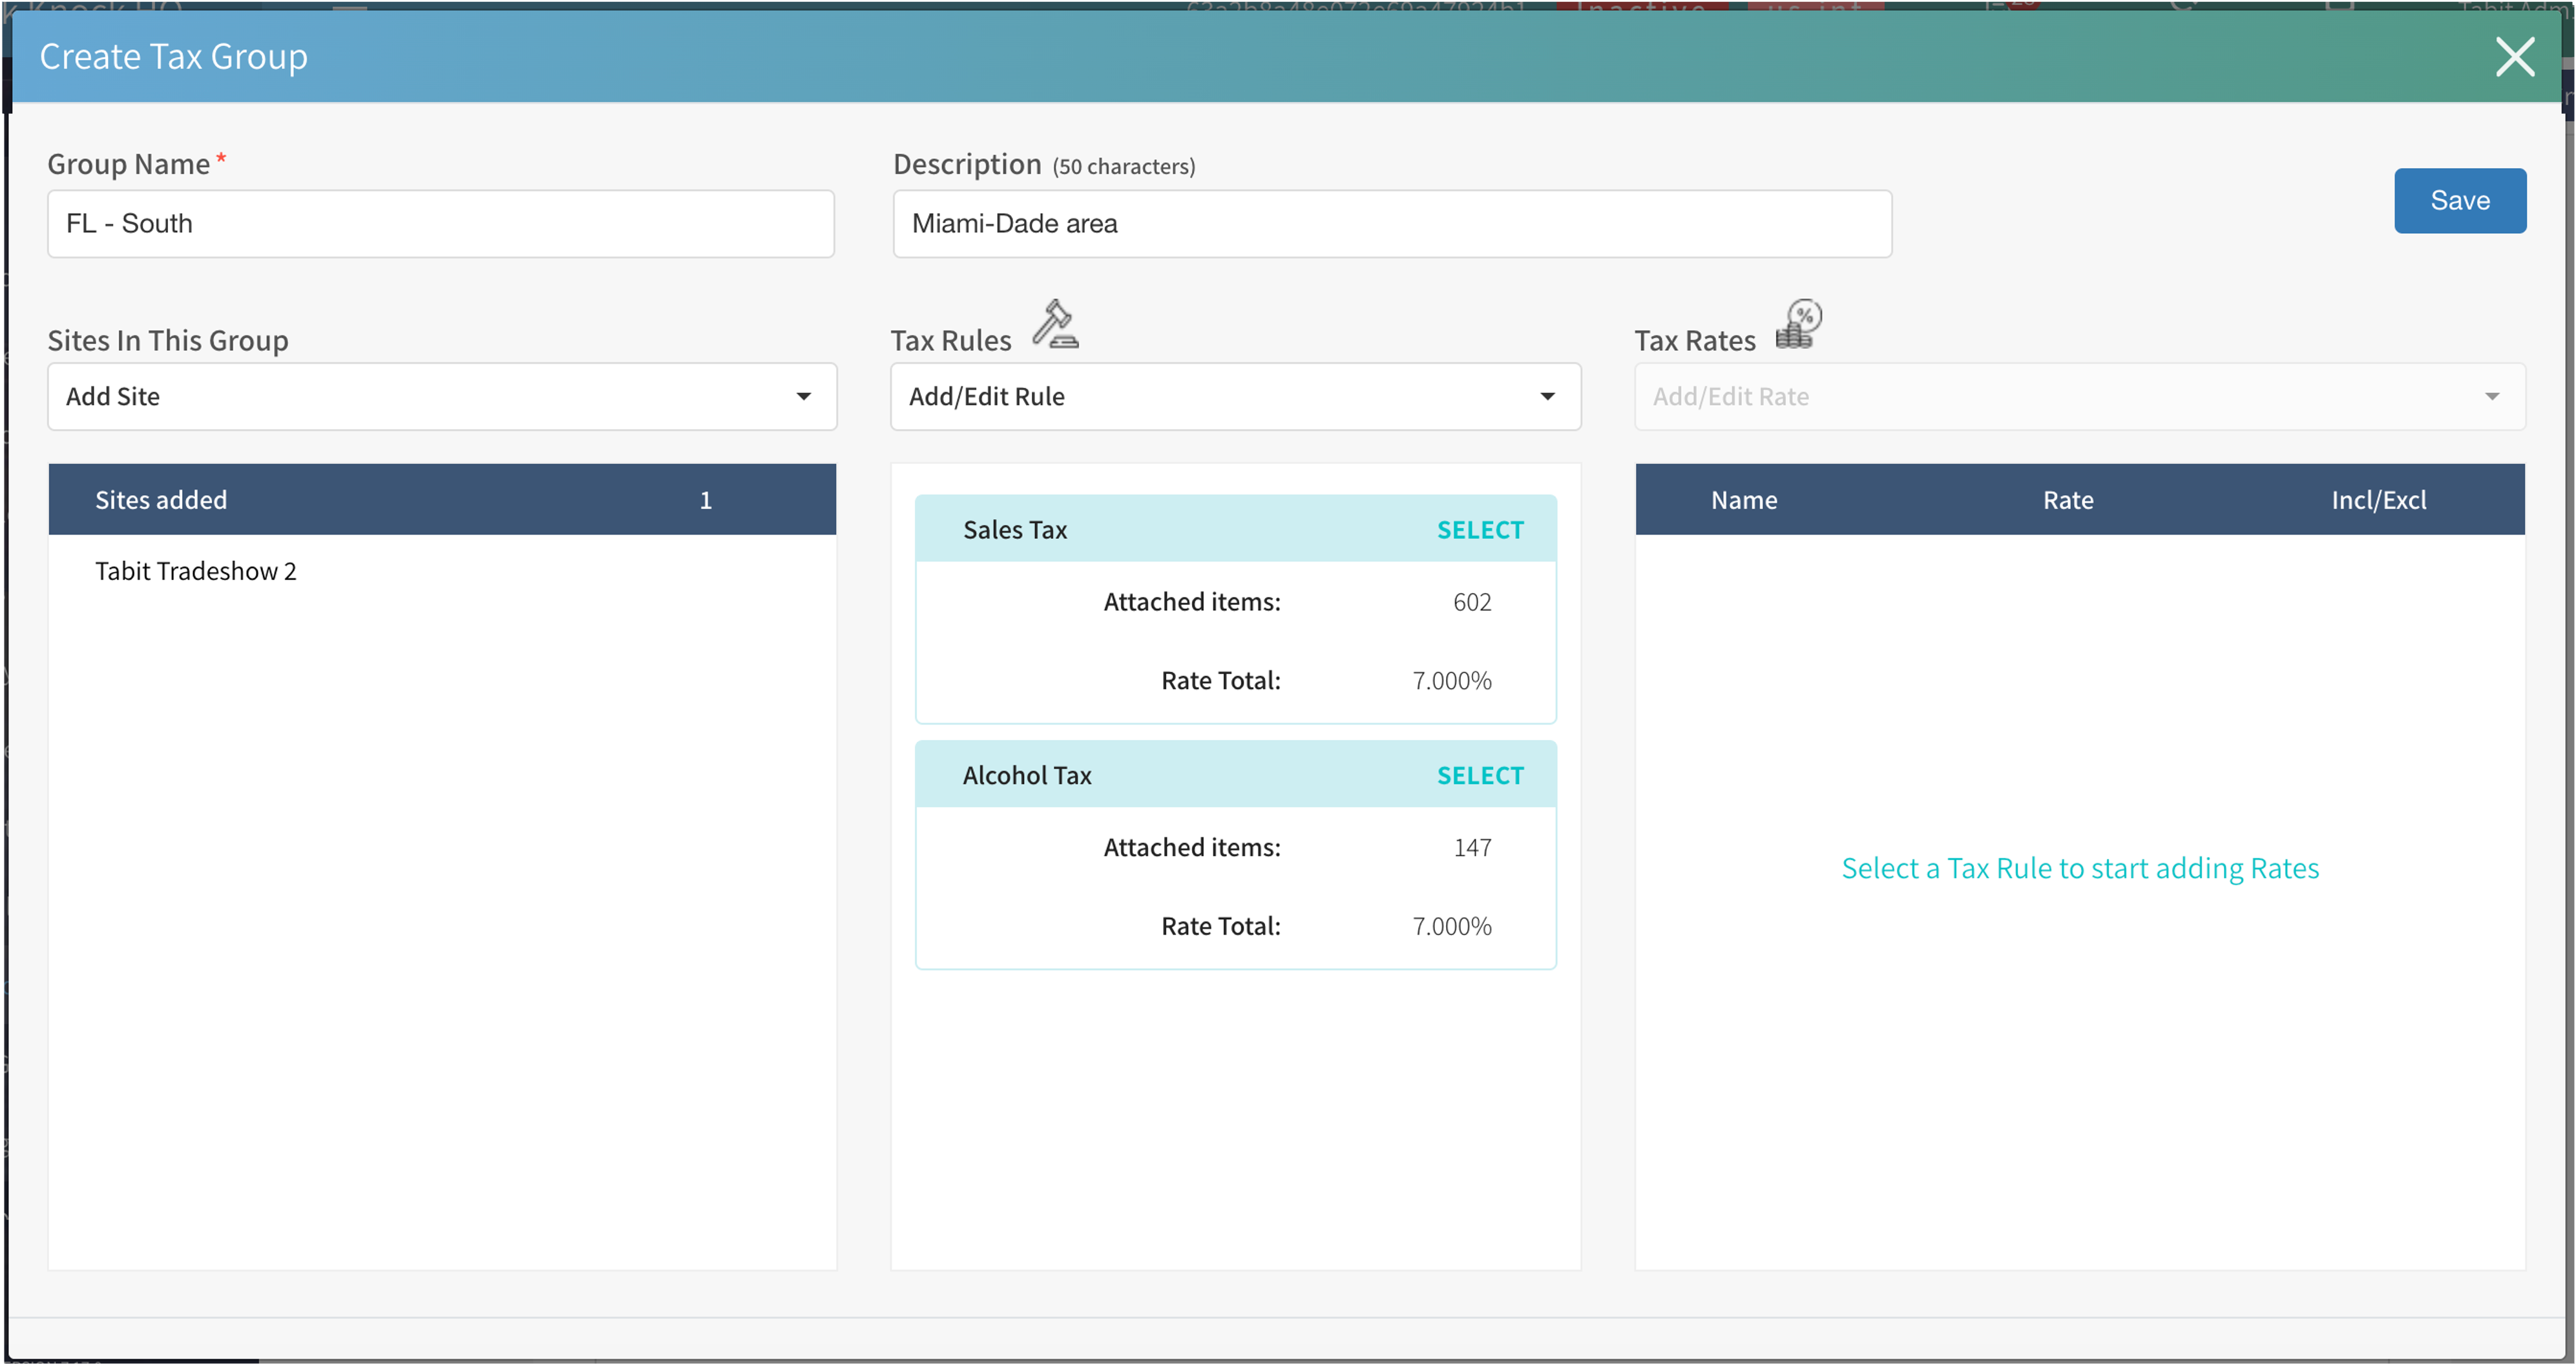Click the Incl/Excl column header
The height and width of the screenshot is (1365, 2576).
pyautogui.click(x=2378, y=500)
